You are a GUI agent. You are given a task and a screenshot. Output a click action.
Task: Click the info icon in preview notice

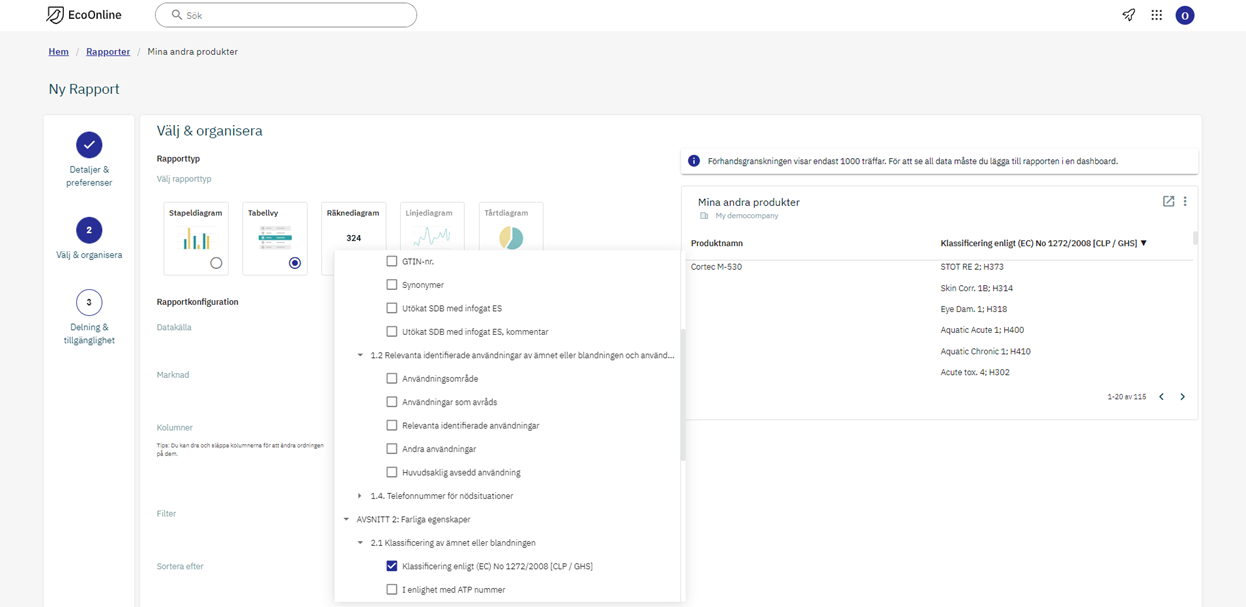click(694, 161)
